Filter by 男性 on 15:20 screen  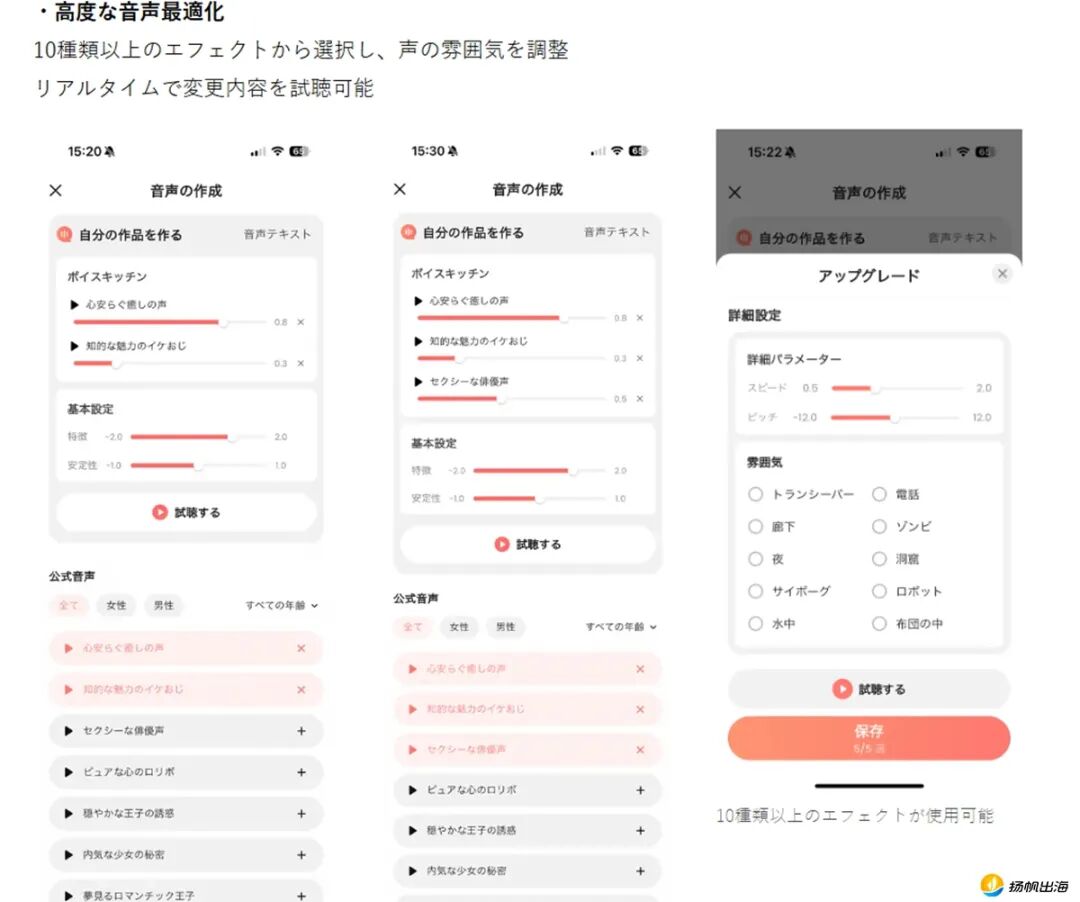pyautogui.click(x=164, y=605)
